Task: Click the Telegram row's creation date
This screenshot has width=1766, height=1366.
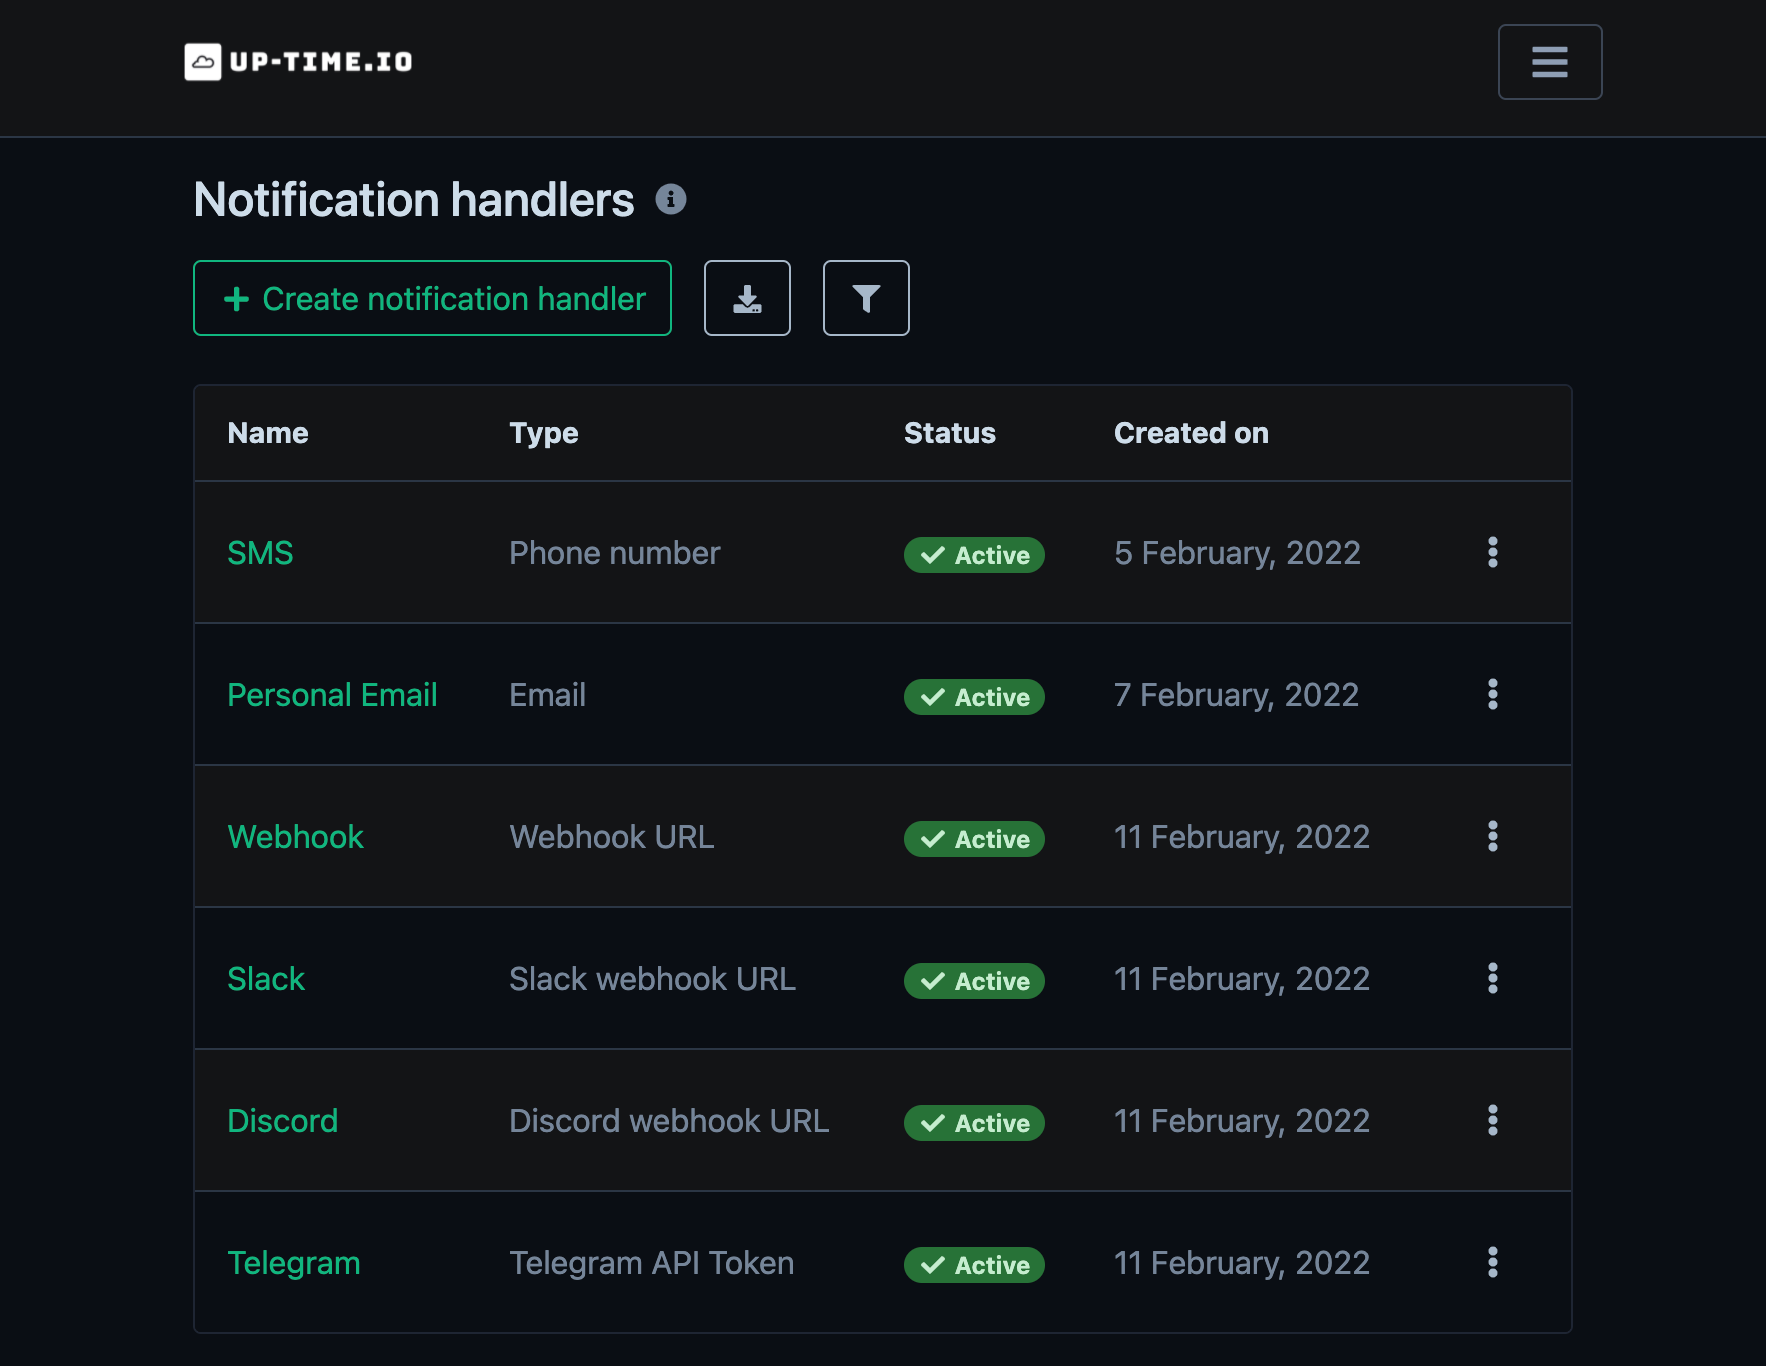Action: (x=1242, y=1263)
